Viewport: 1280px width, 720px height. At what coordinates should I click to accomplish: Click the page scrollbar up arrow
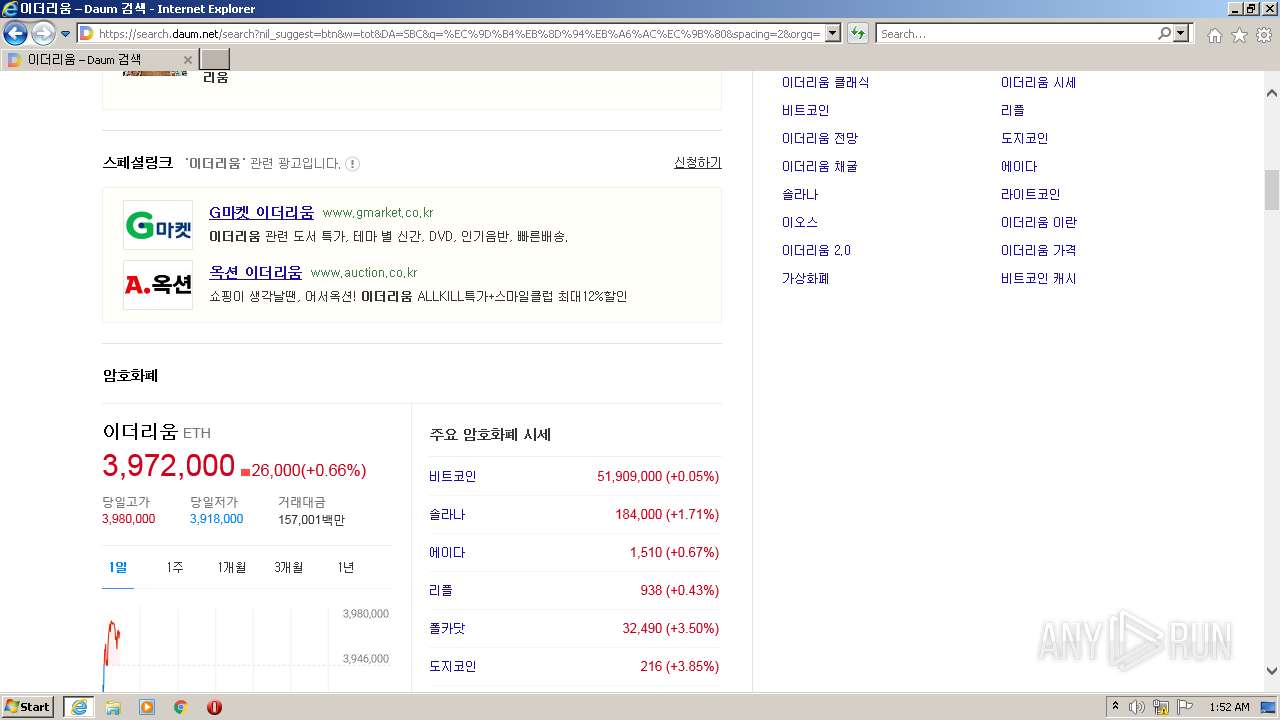click(x=1271, y=93)
